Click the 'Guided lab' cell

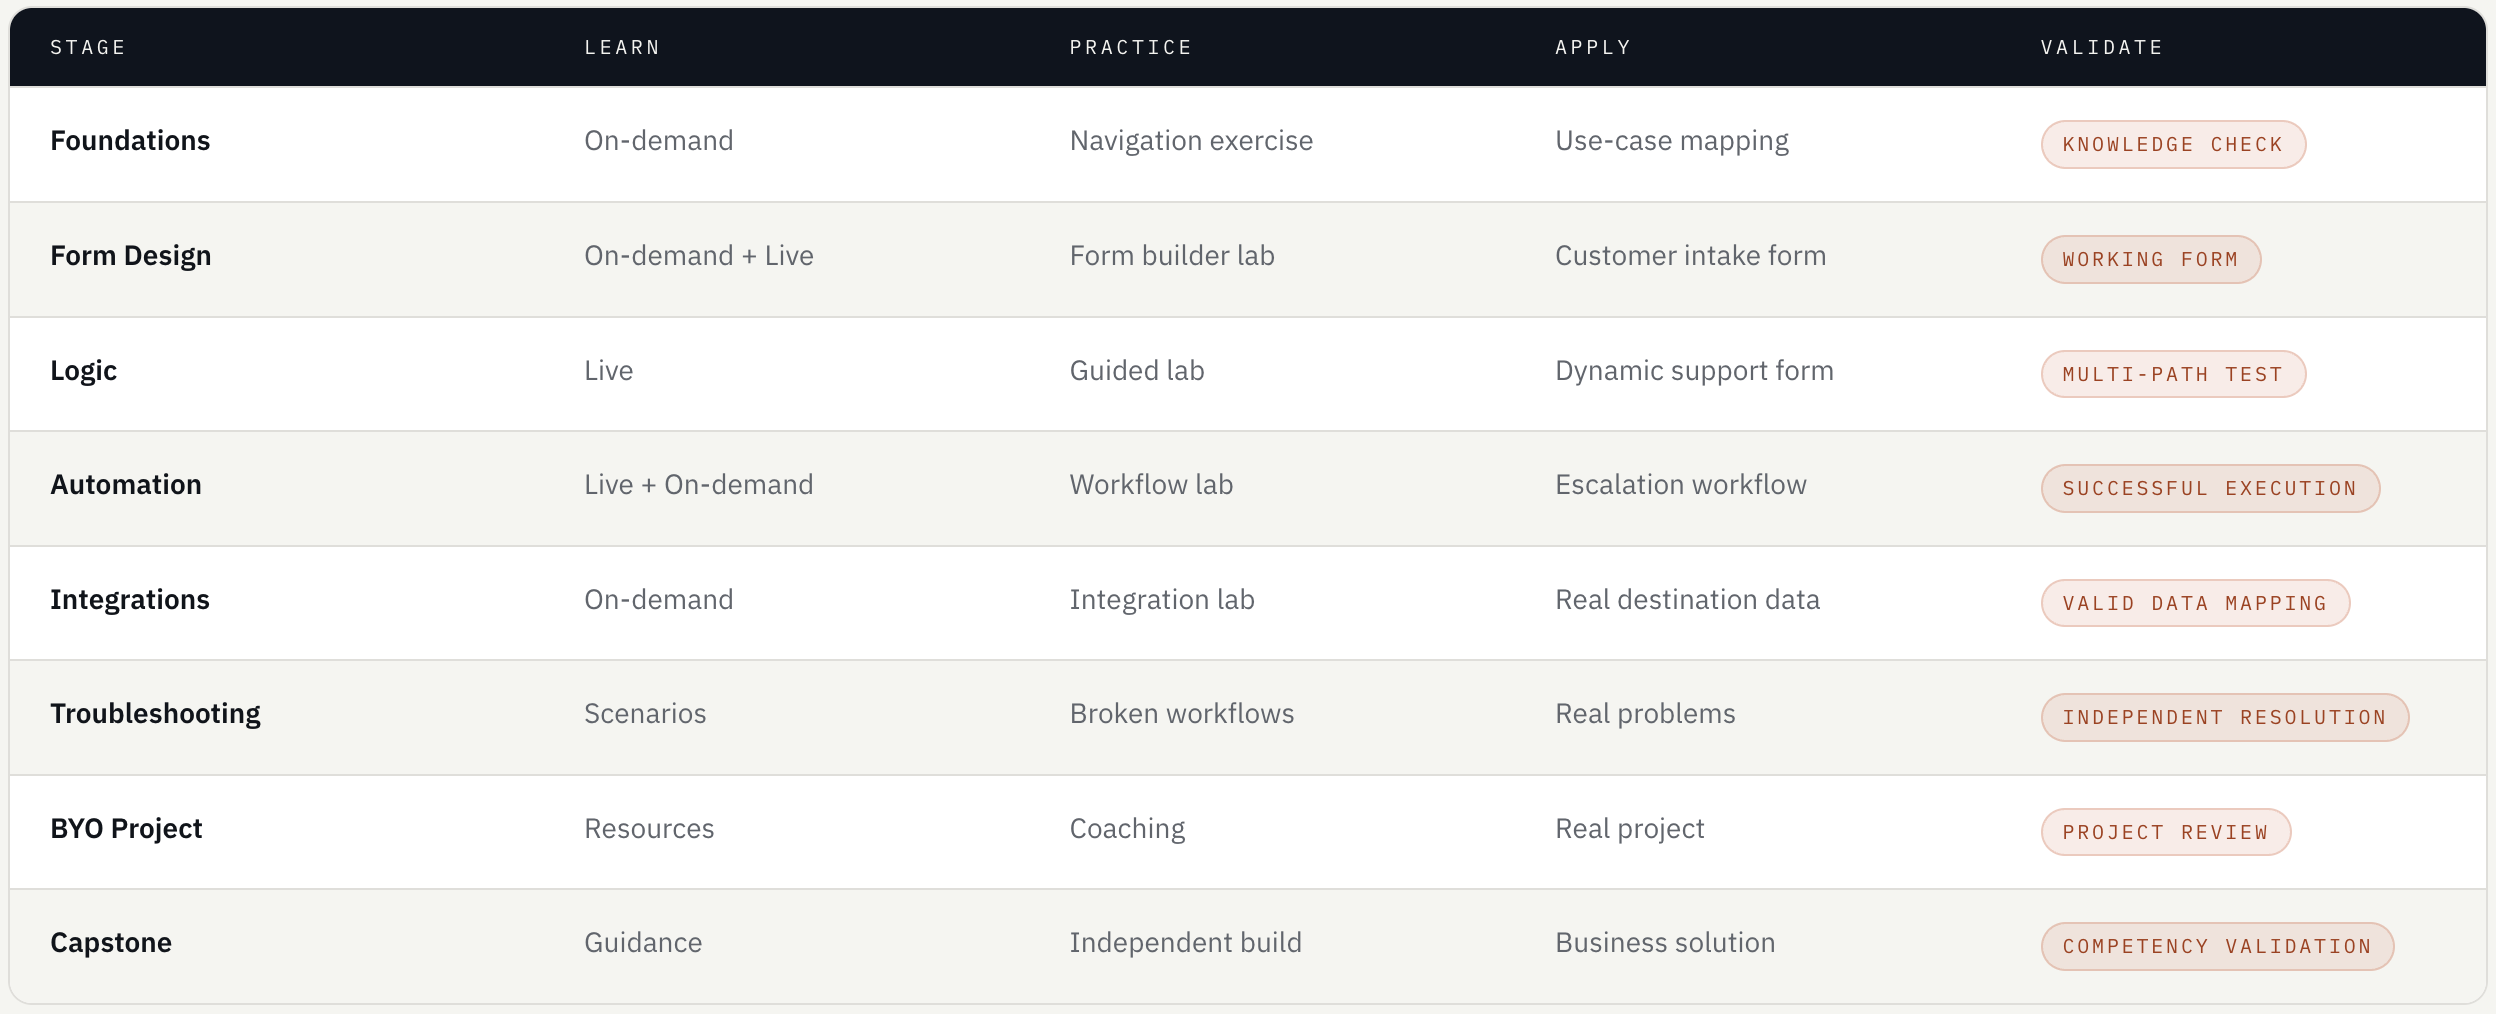pos(1137,371)
